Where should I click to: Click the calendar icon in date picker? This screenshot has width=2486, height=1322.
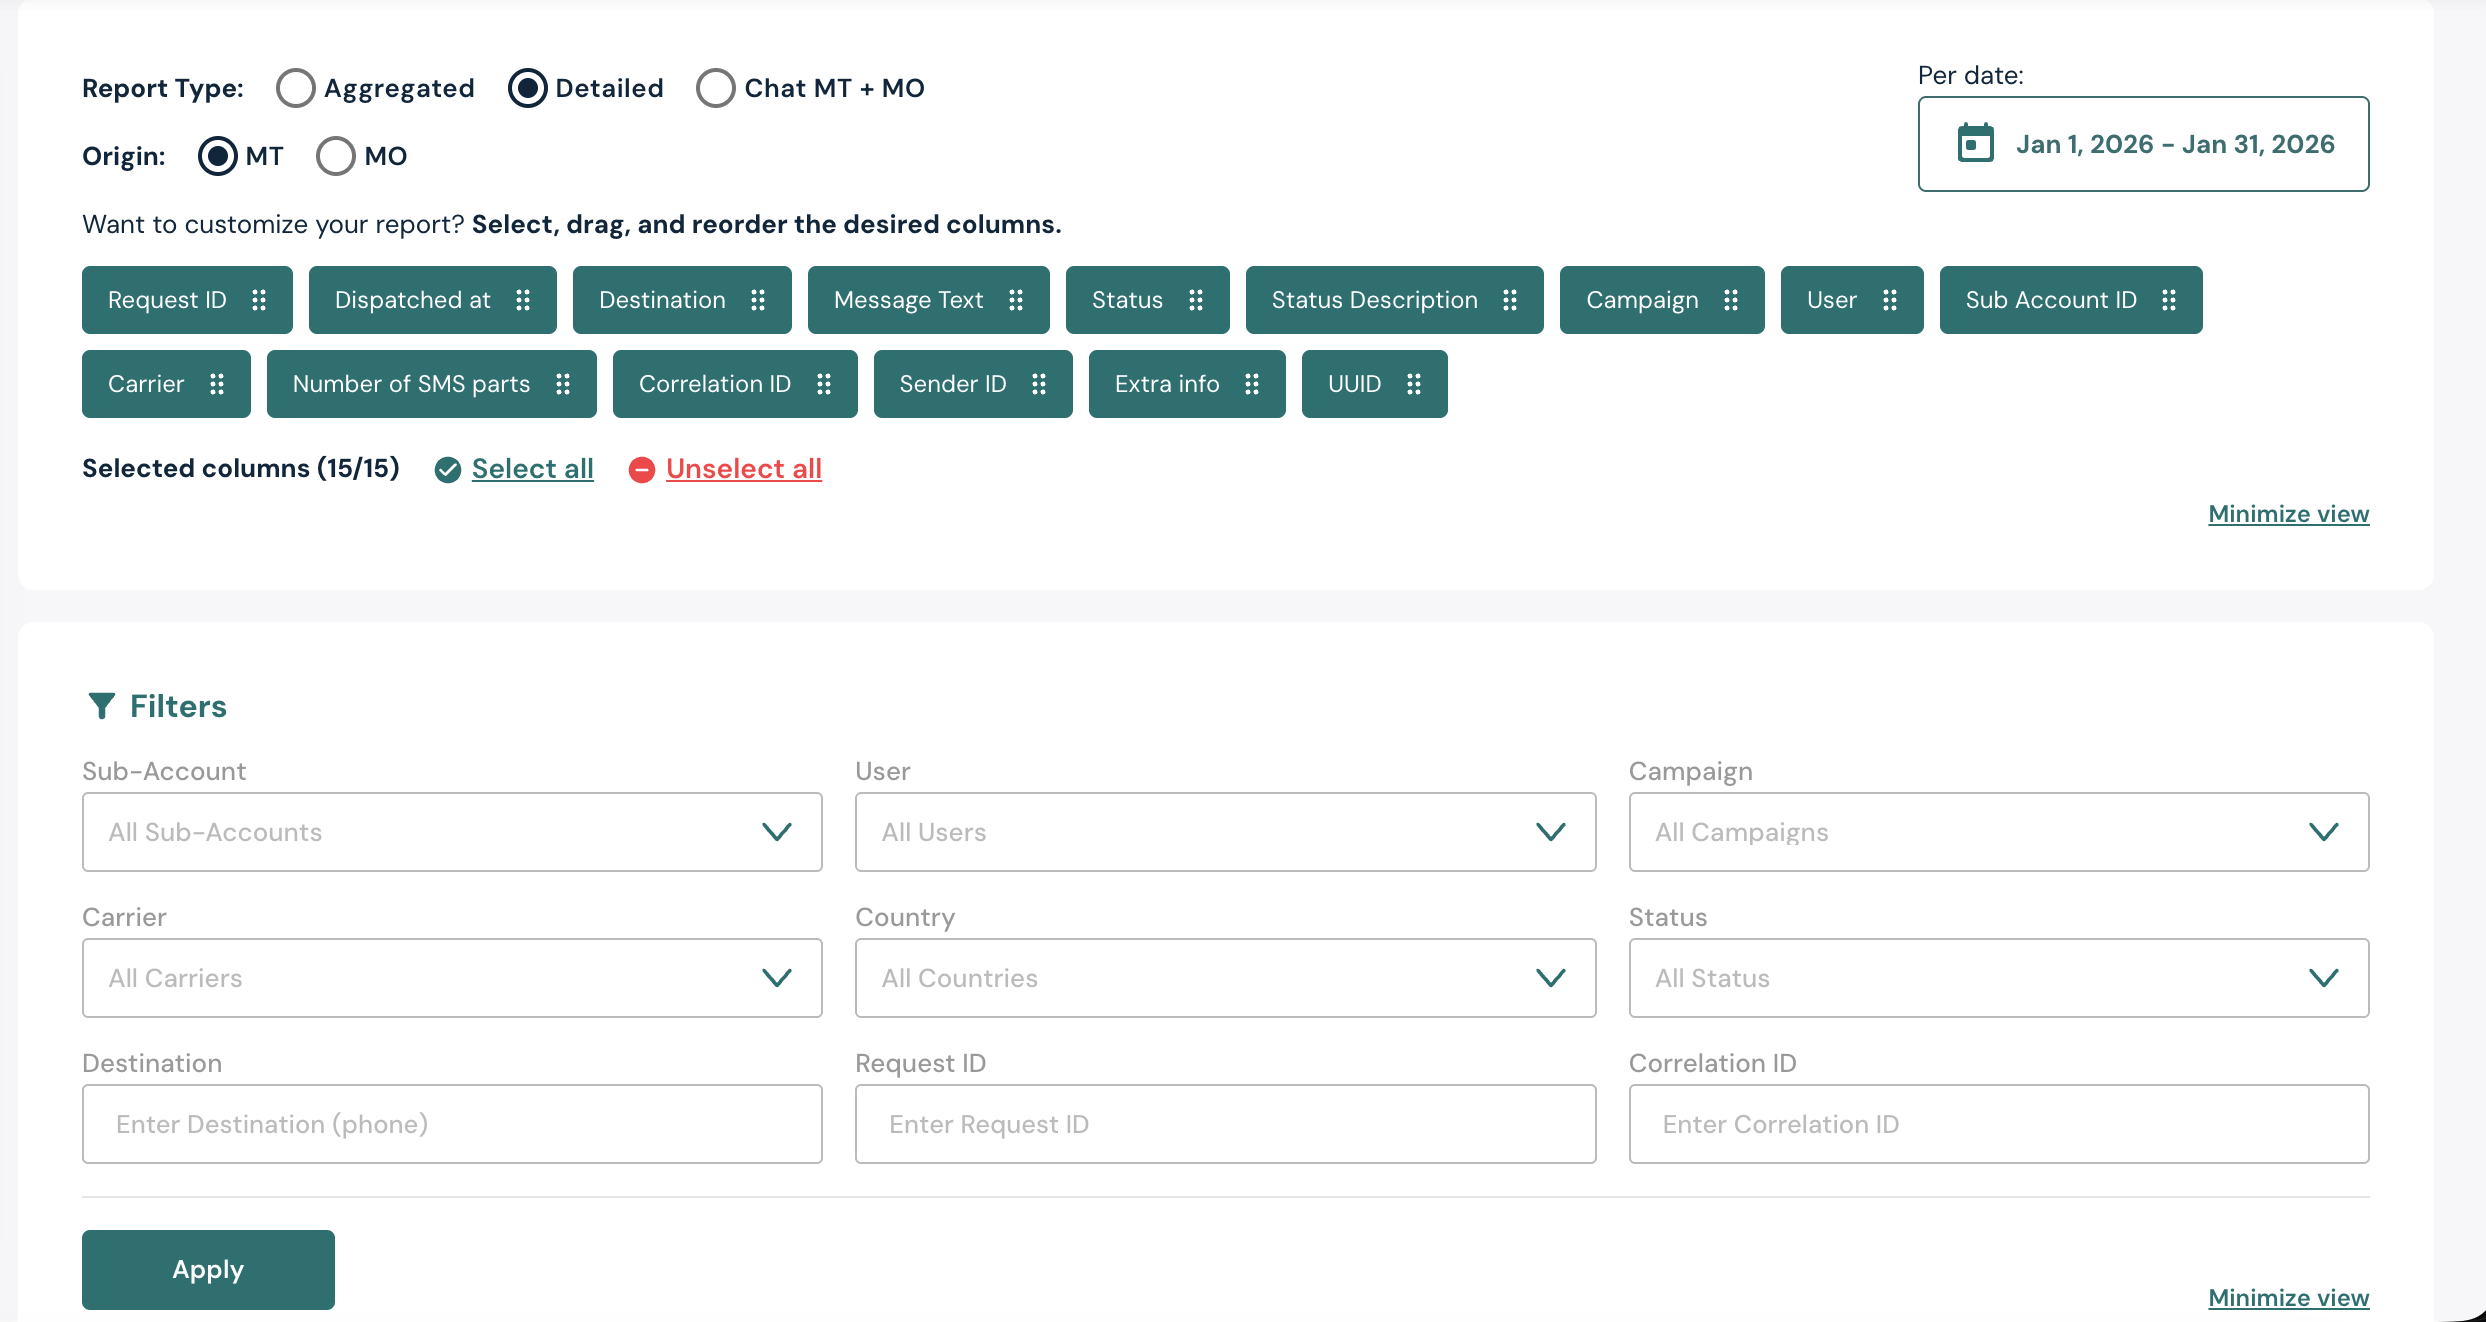pos(1975,144)
